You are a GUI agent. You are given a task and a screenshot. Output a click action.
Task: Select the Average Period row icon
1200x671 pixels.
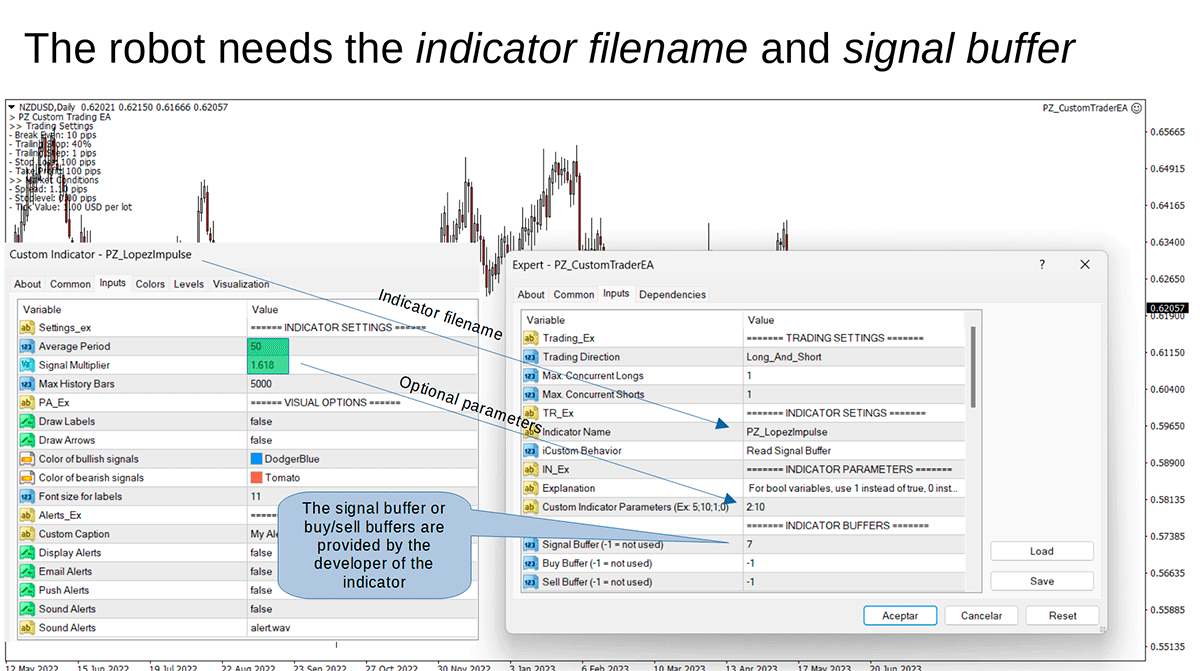coord(27,346)
